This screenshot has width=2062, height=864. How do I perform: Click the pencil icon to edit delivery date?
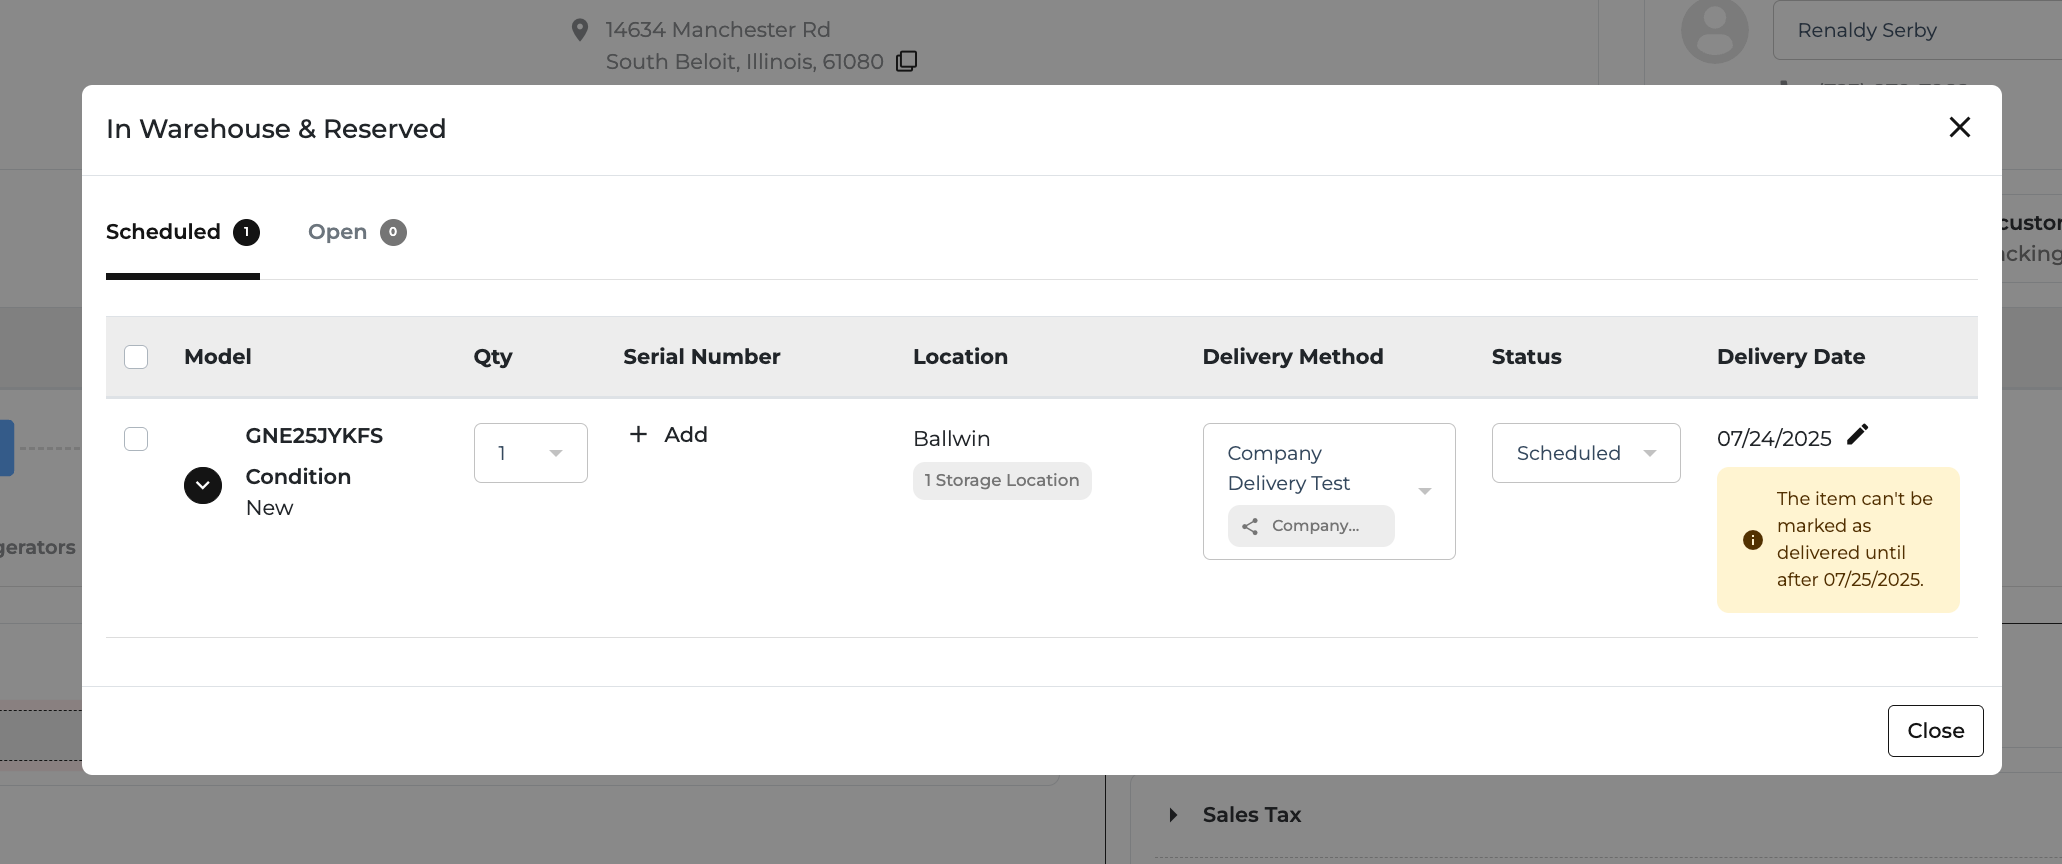click(x=1857, y=434)
